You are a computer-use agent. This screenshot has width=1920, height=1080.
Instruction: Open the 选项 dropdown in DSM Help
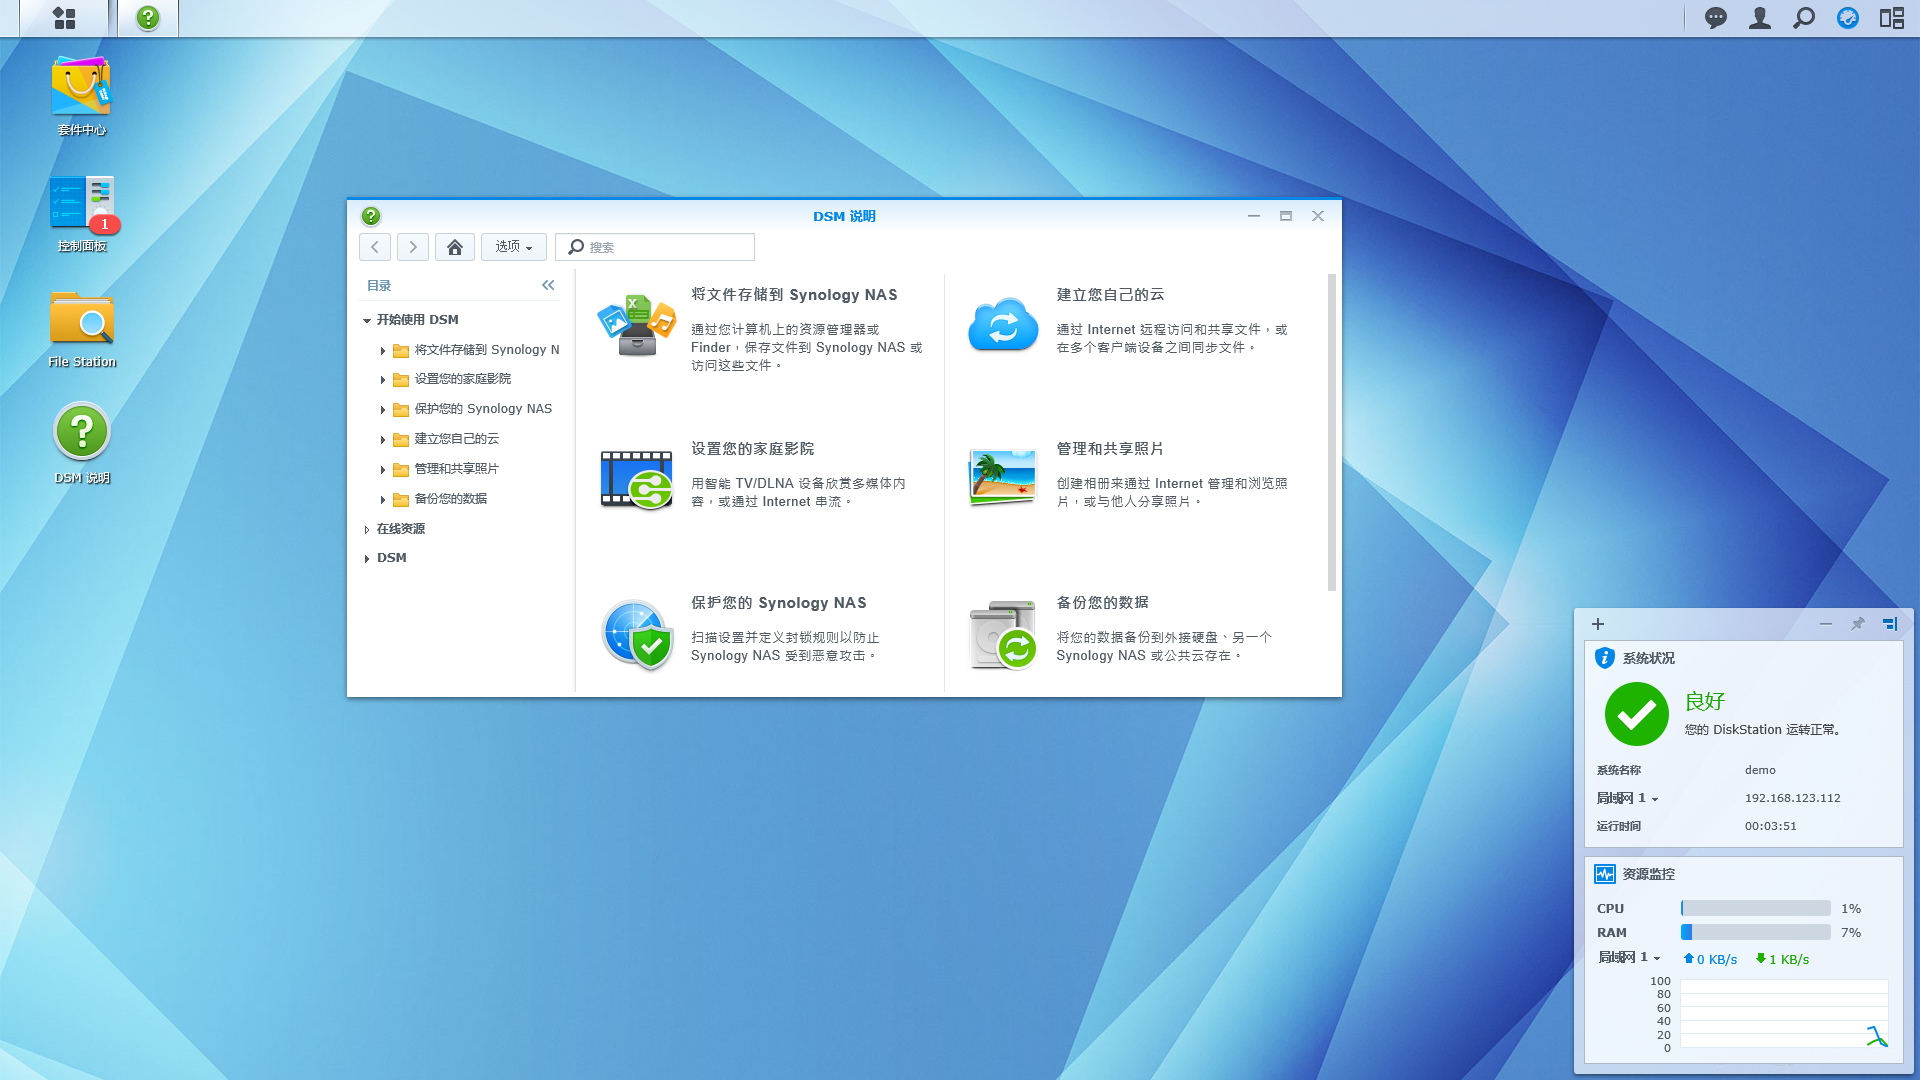(513, 247)
